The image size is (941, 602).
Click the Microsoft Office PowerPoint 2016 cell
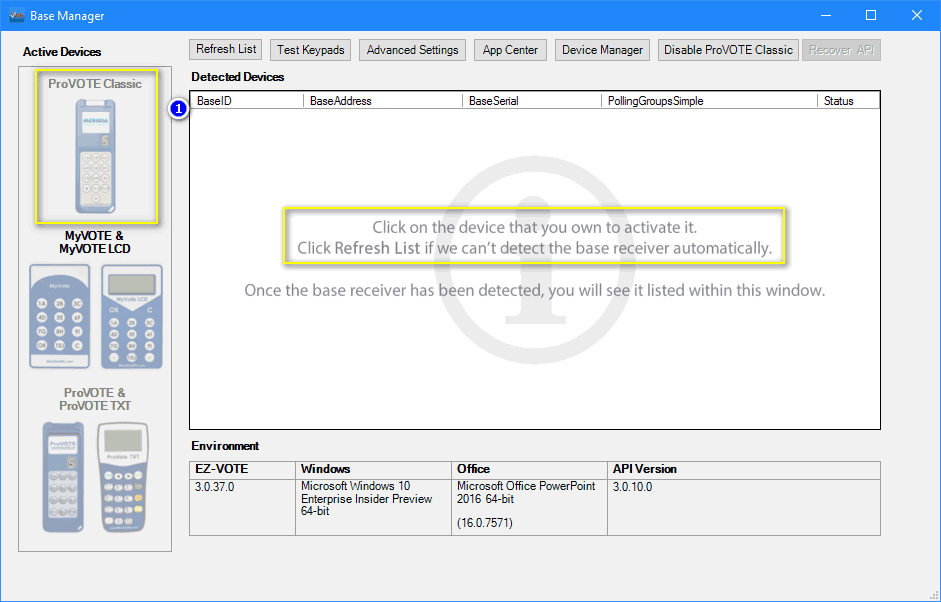(x=529, y=507)
